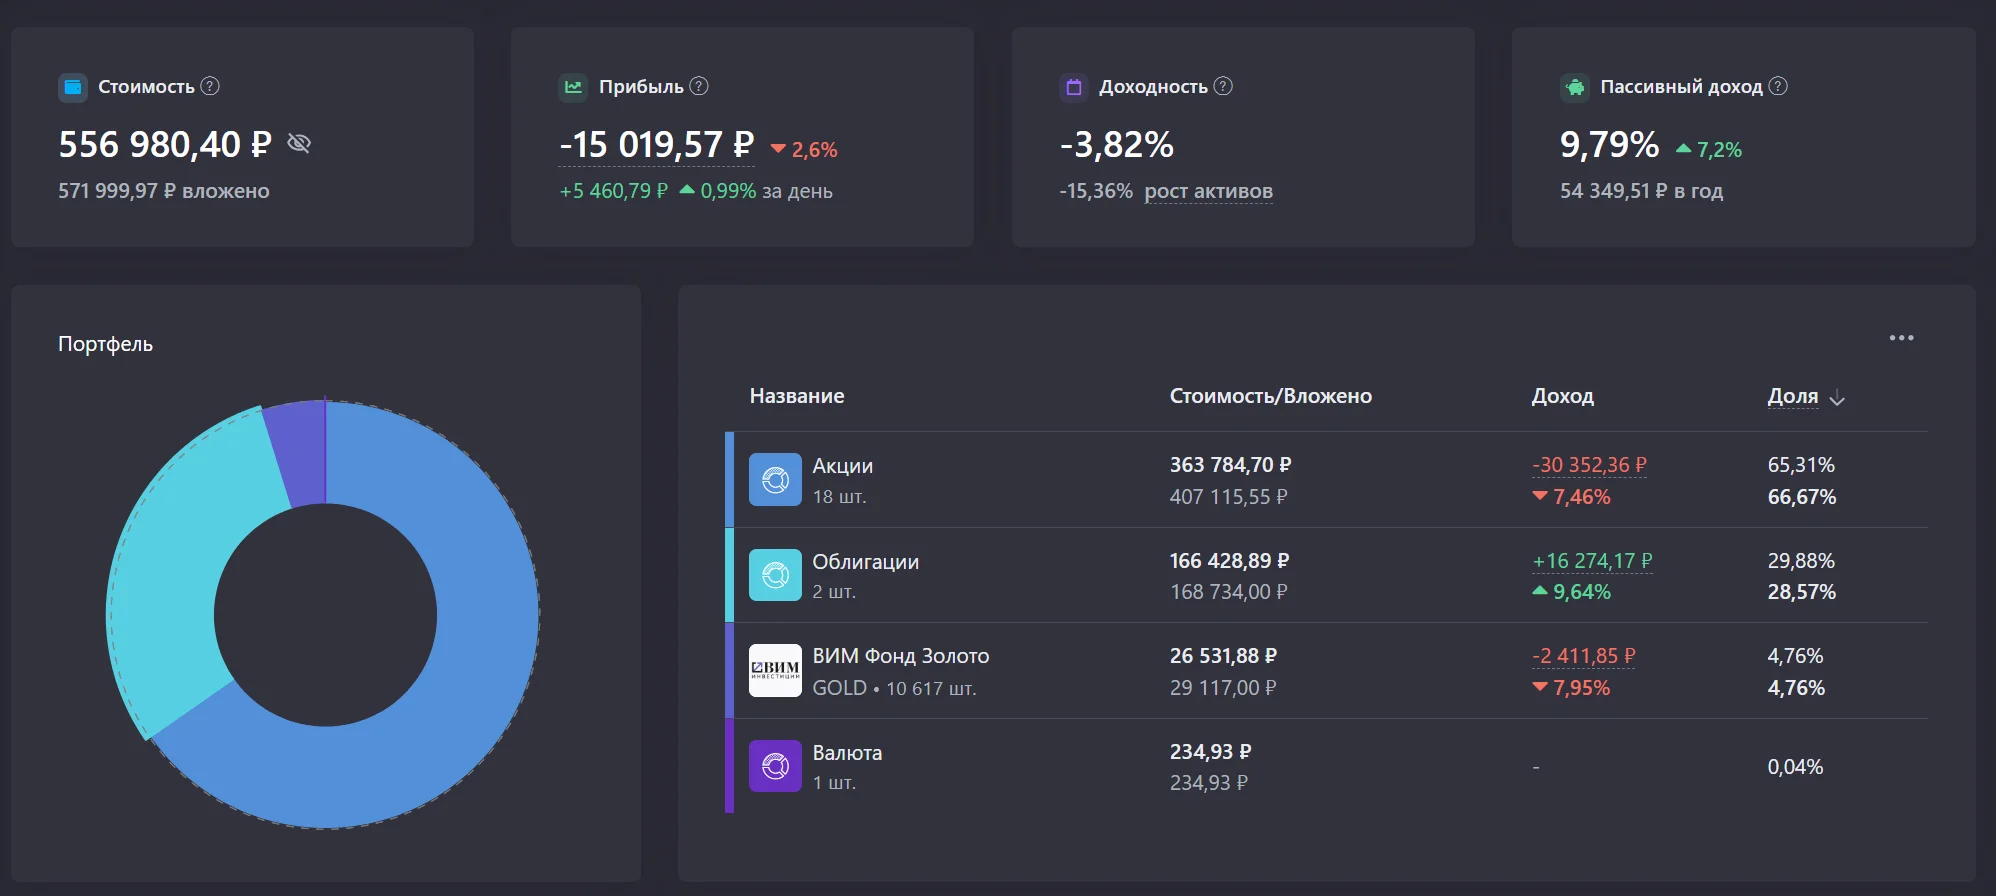Sort the table by Доля column
Image resolution: width=1996 pixels, height=896 pixels.
point(1792,396)
